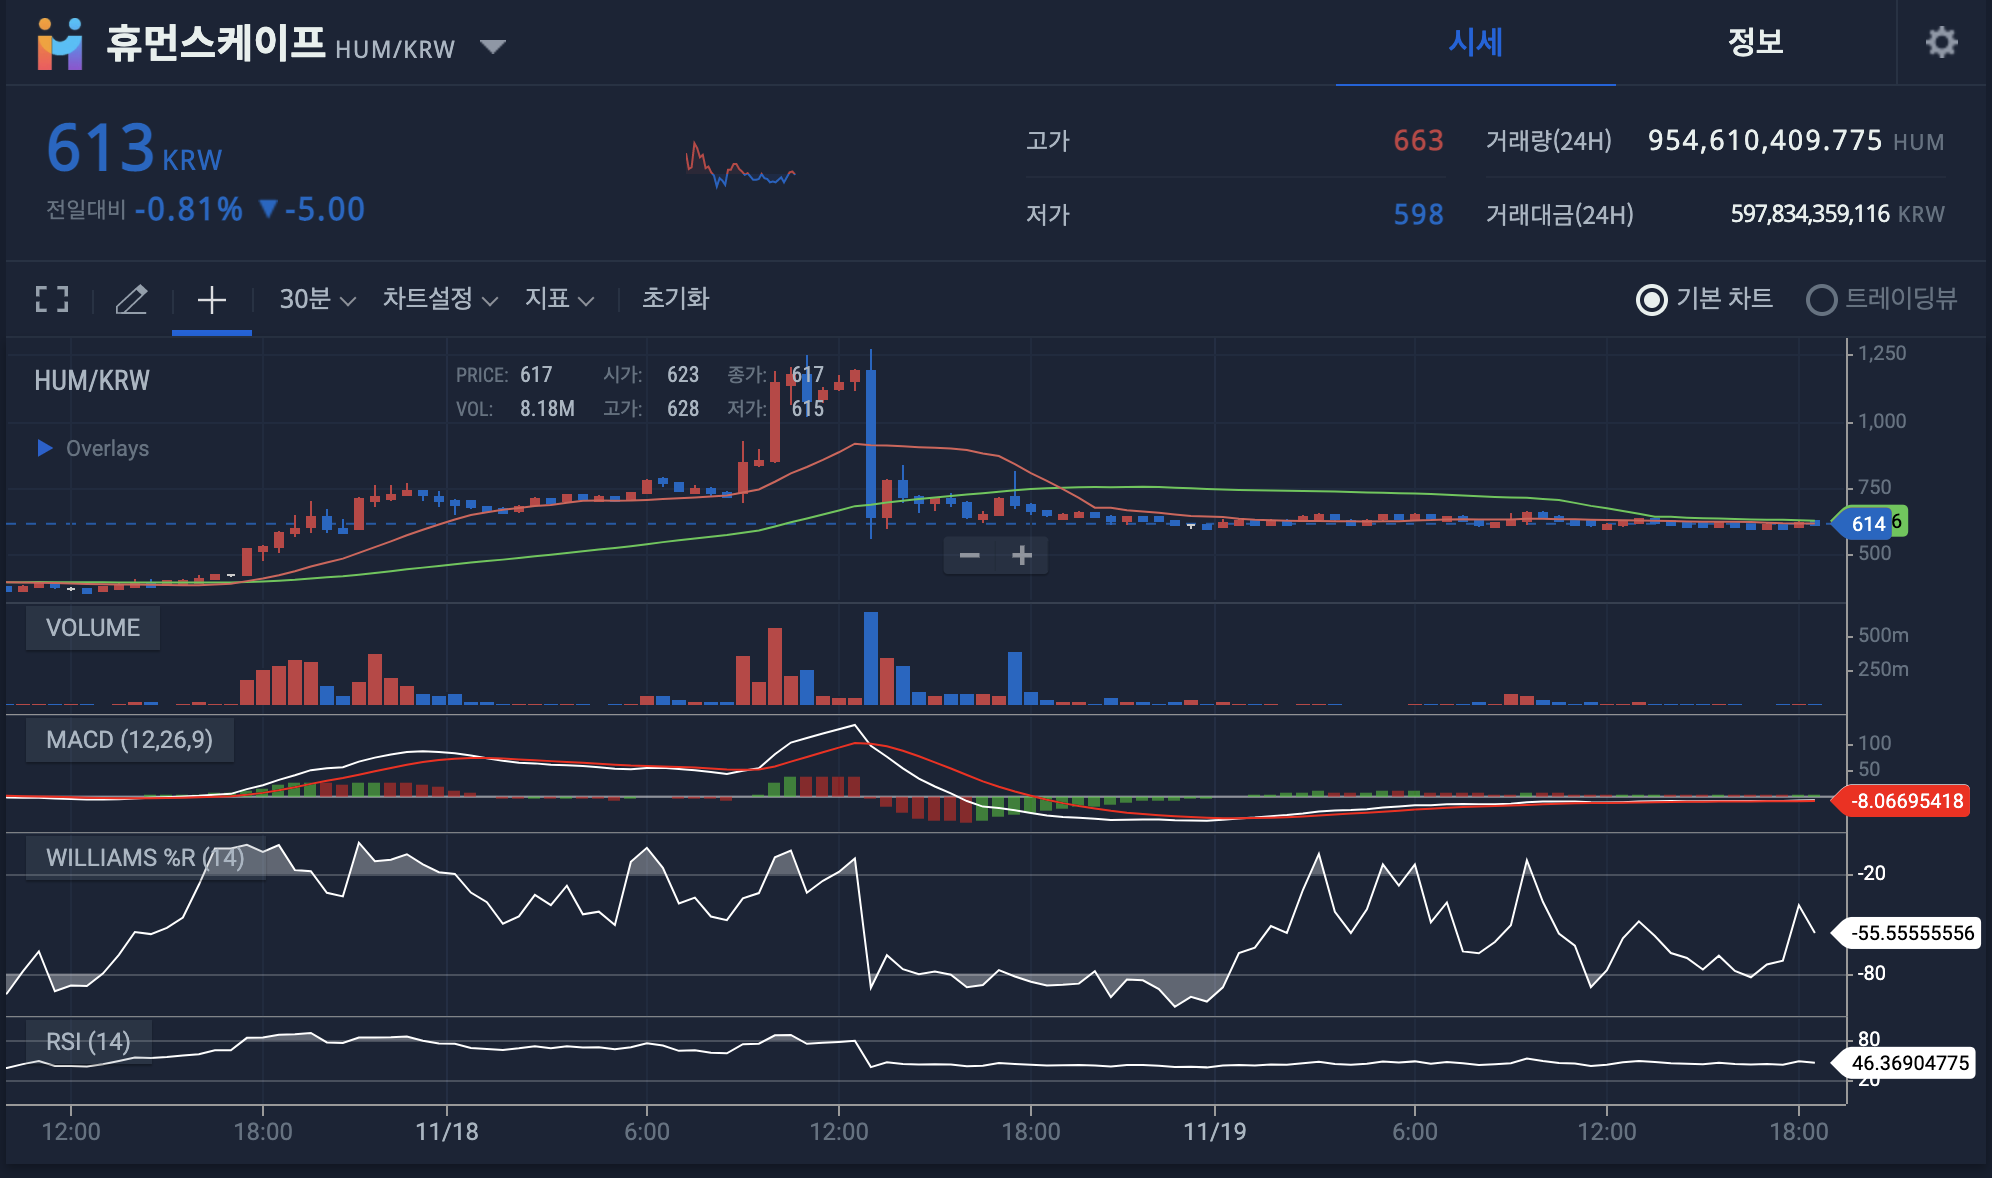
Task: Switch to the 정보 tab
Action: point(1755,42)
